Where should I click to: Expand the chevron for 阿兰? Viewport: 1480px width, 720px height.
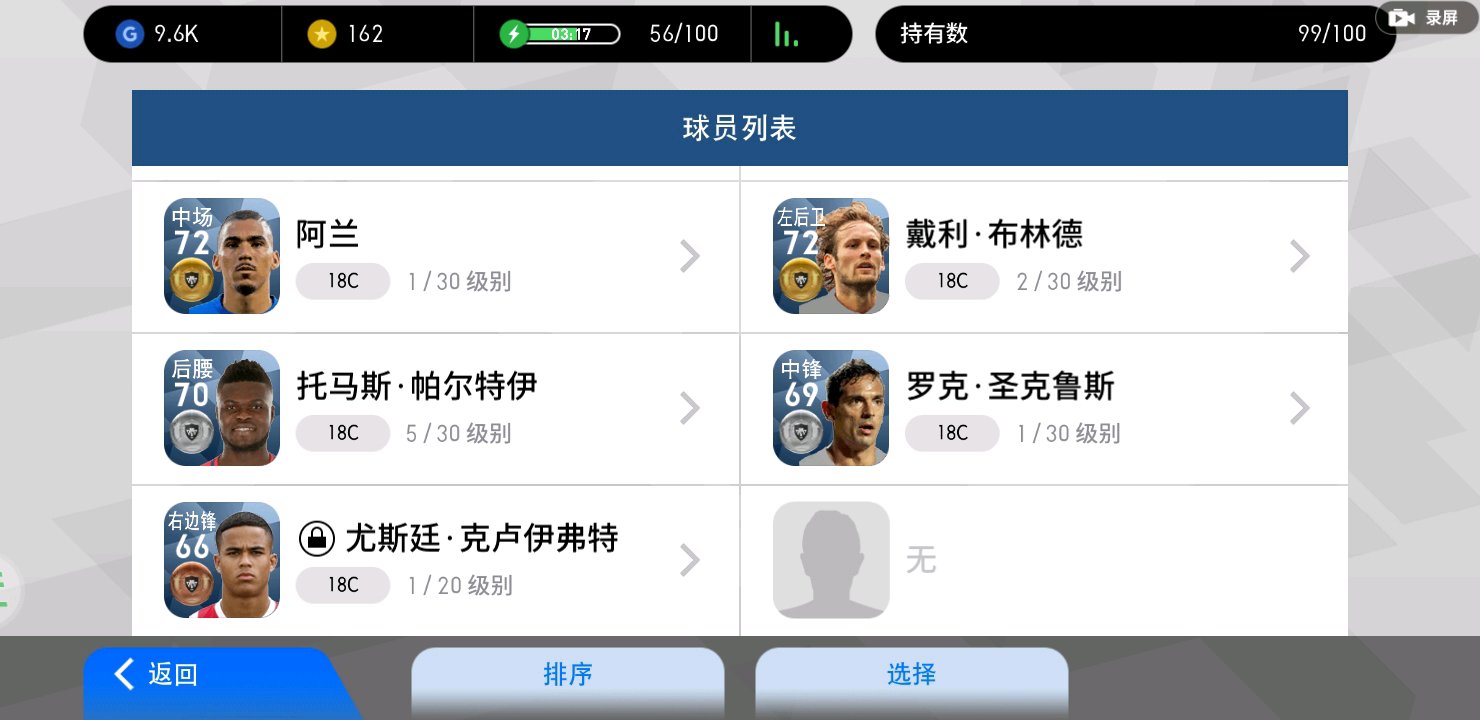click(x=689, y=256)
